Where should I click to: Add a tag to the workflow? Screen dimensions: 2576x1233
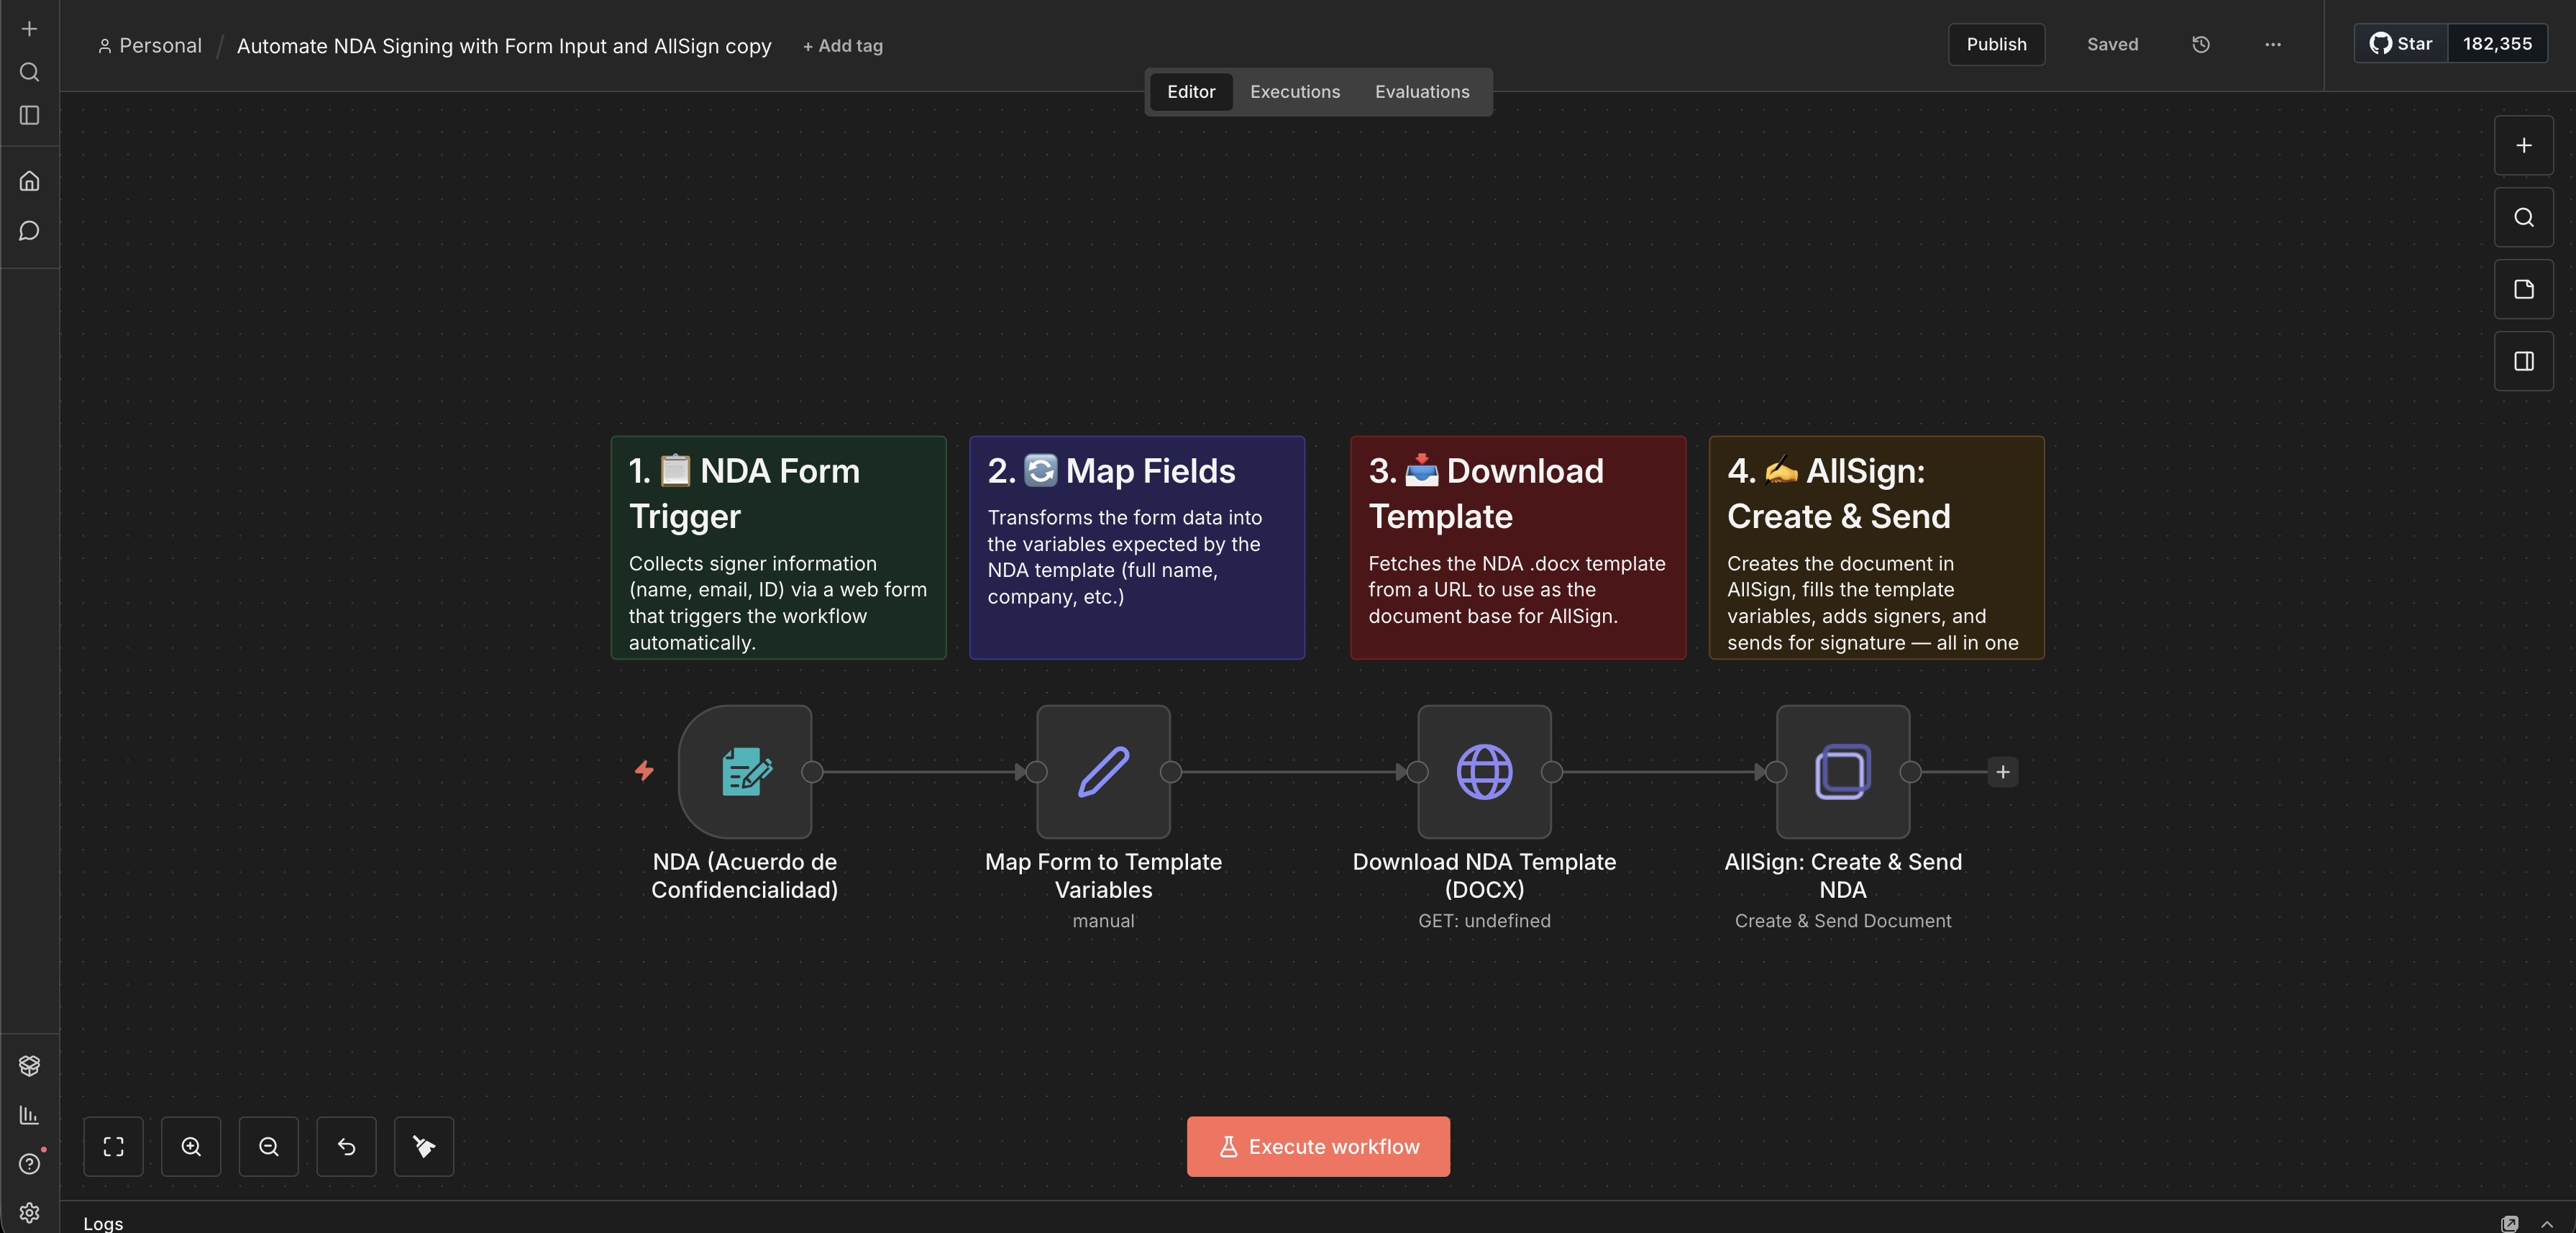(x=842, y=45)
